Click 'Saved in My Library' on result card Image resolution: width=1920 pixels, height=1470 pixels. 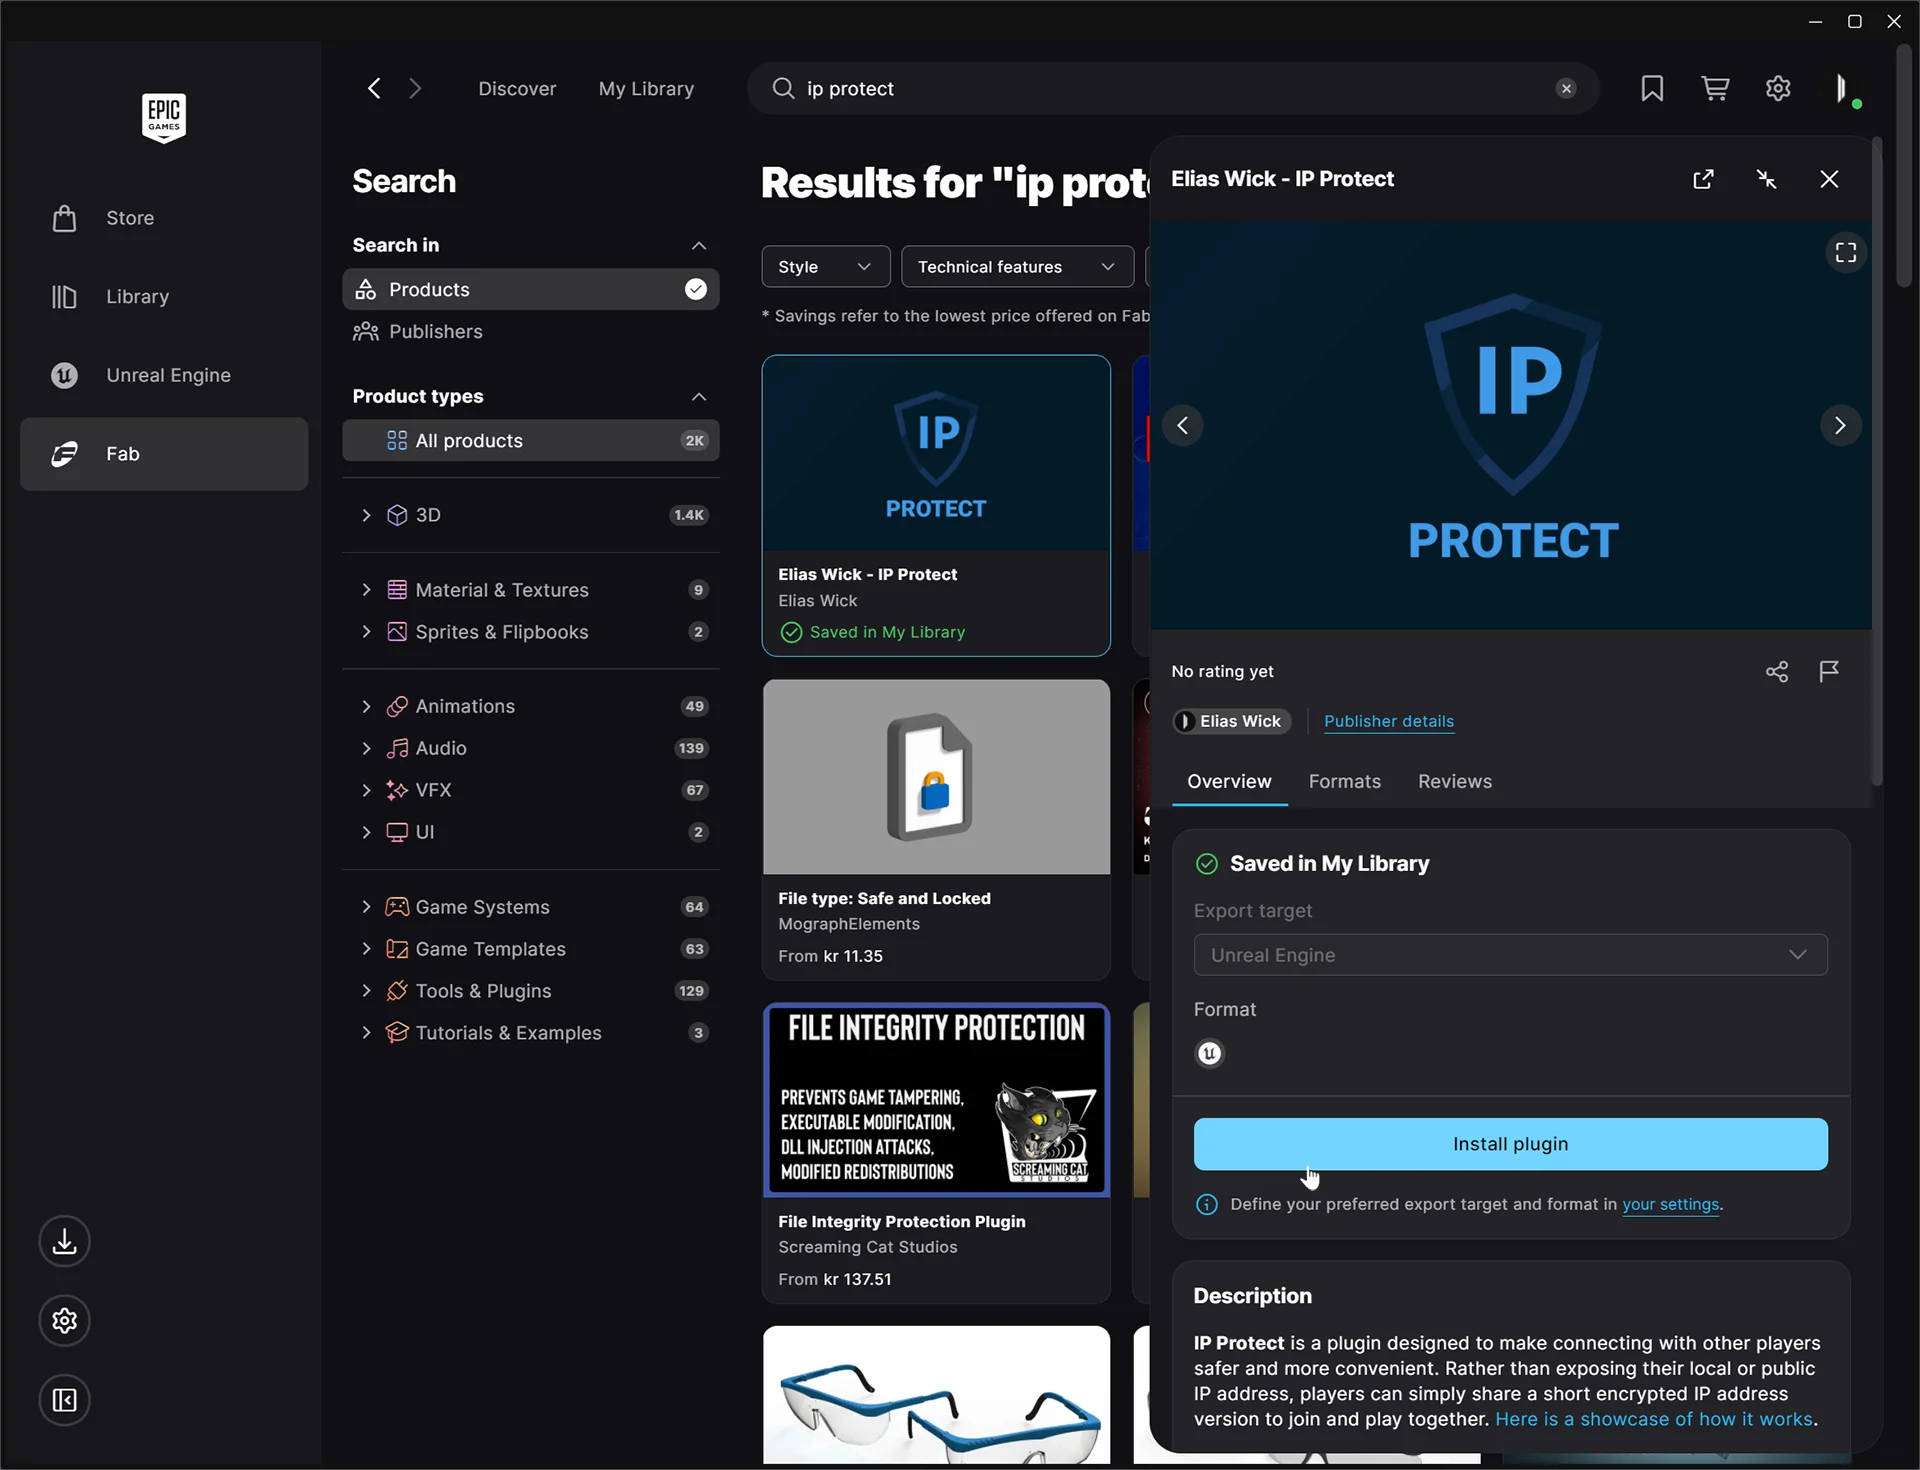pos(873,633)
